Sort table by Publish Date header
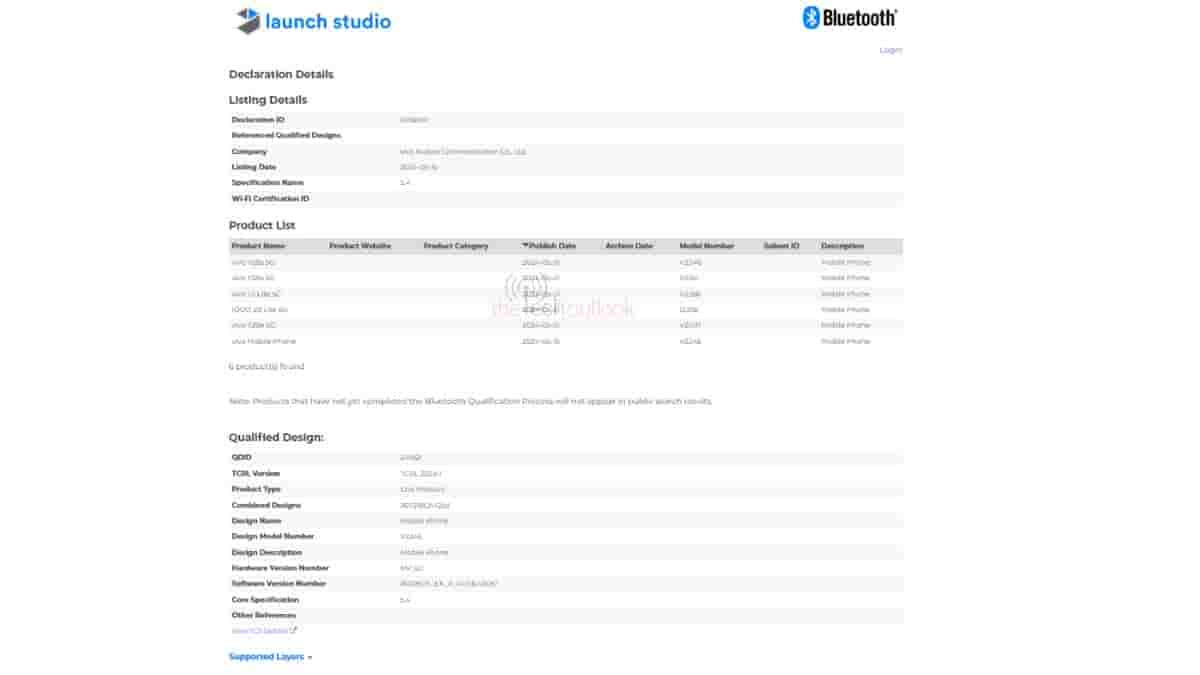 click(552, 246)
